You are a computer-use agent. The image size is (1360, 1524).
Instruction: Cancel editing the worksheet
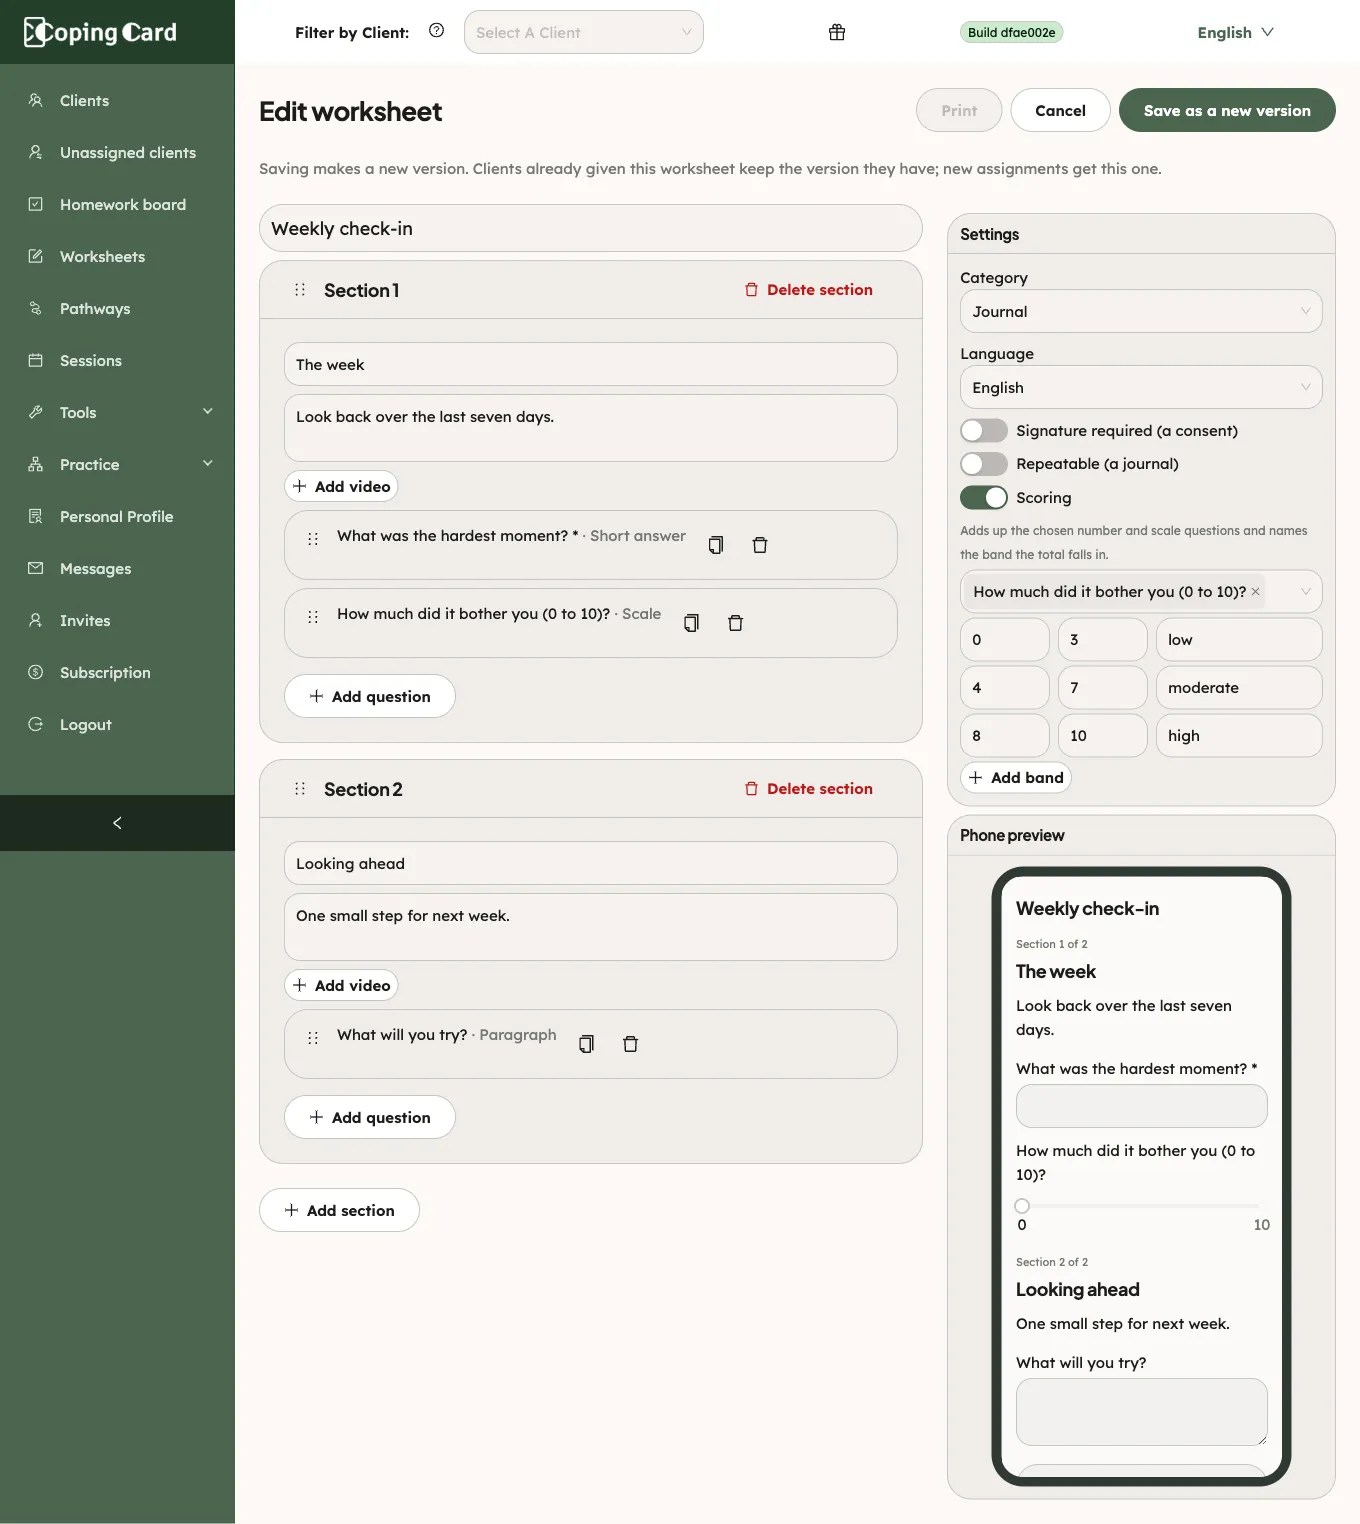pos(1060,110)
